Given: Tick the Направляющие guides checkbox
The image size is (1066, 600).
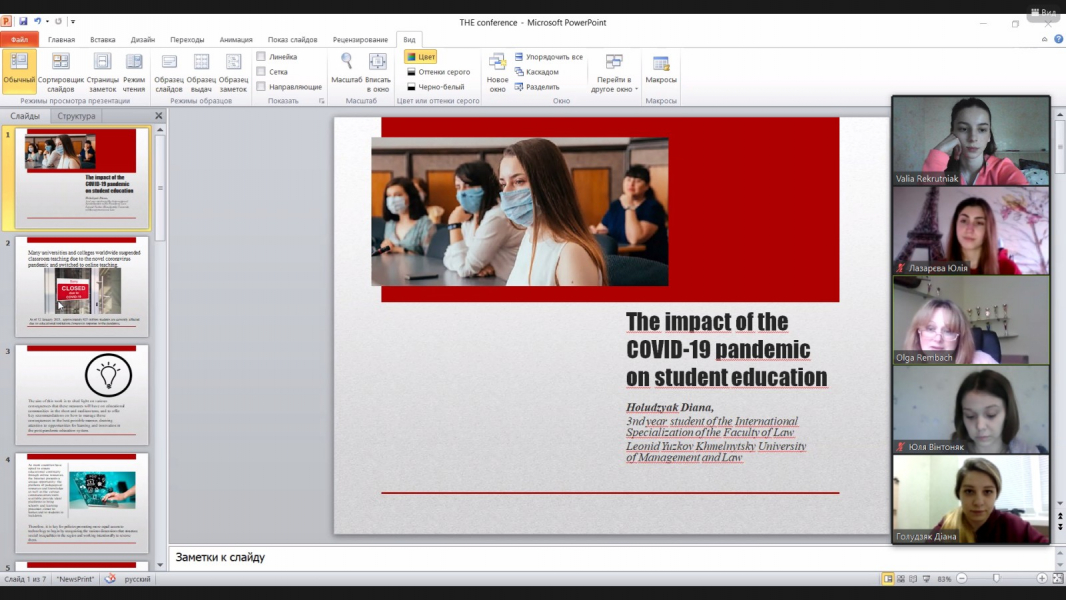Looking at the screenshot, I should [261, 87].
